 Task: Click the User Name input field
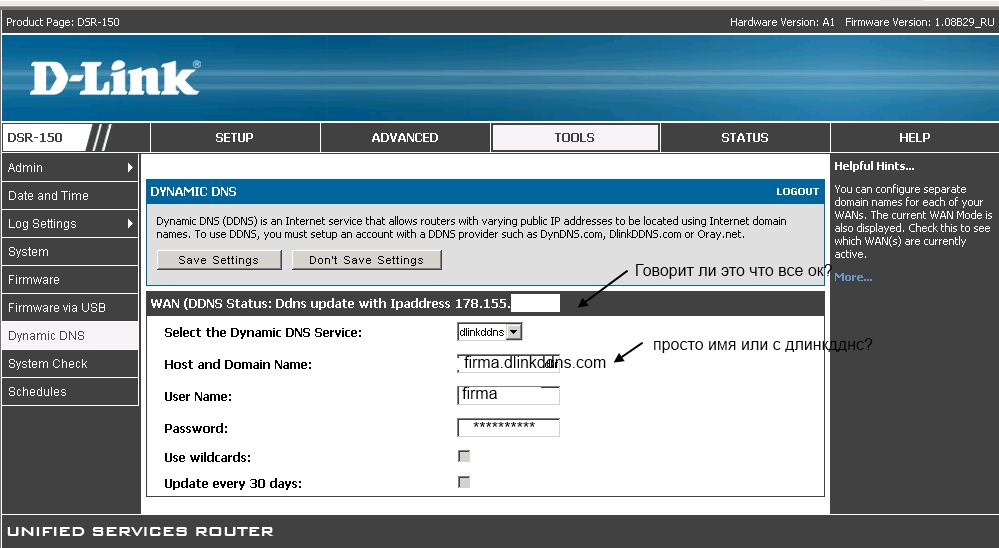click(508, 395)
